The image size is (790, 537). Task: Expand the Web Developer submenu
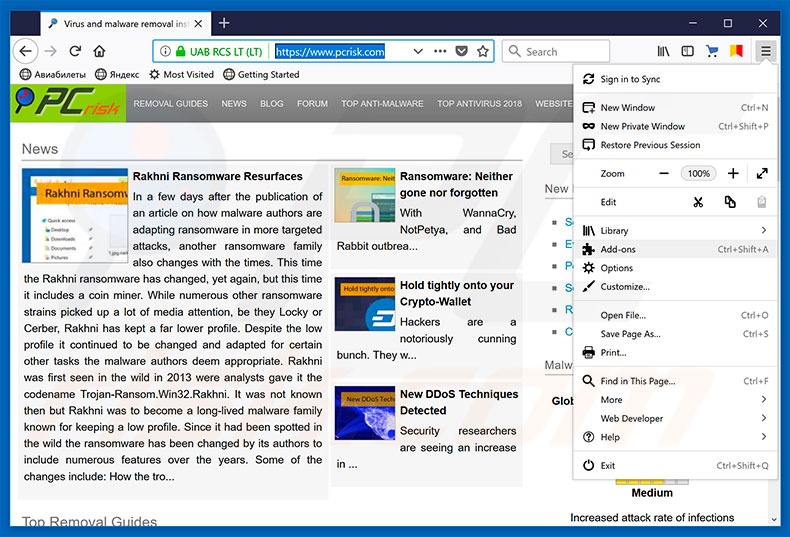pyautogui.click(x=675, y=418)
